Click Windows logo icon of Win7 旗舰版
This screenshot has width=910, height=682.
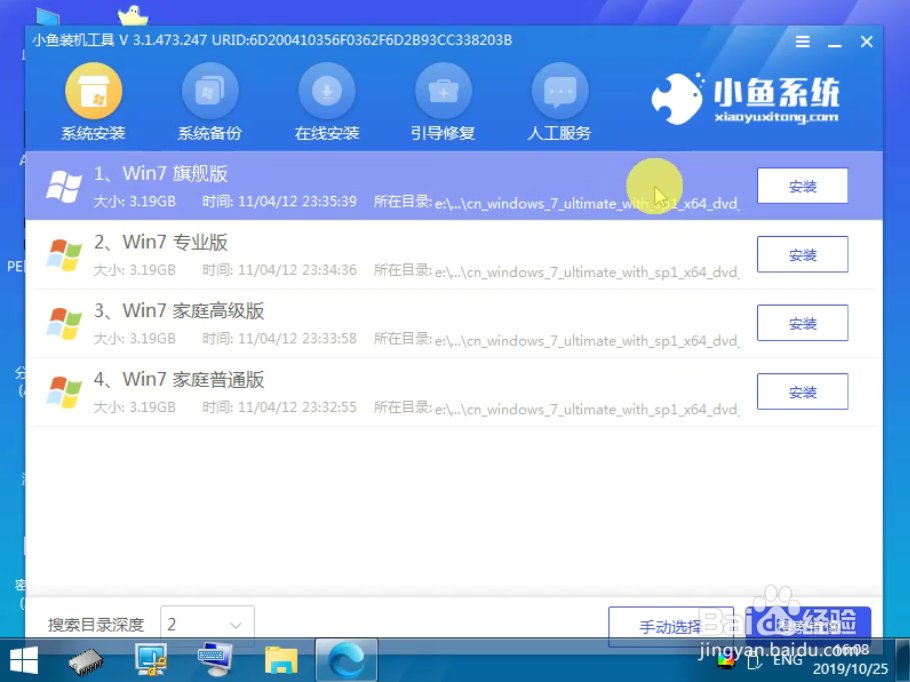tap(64, 186)
